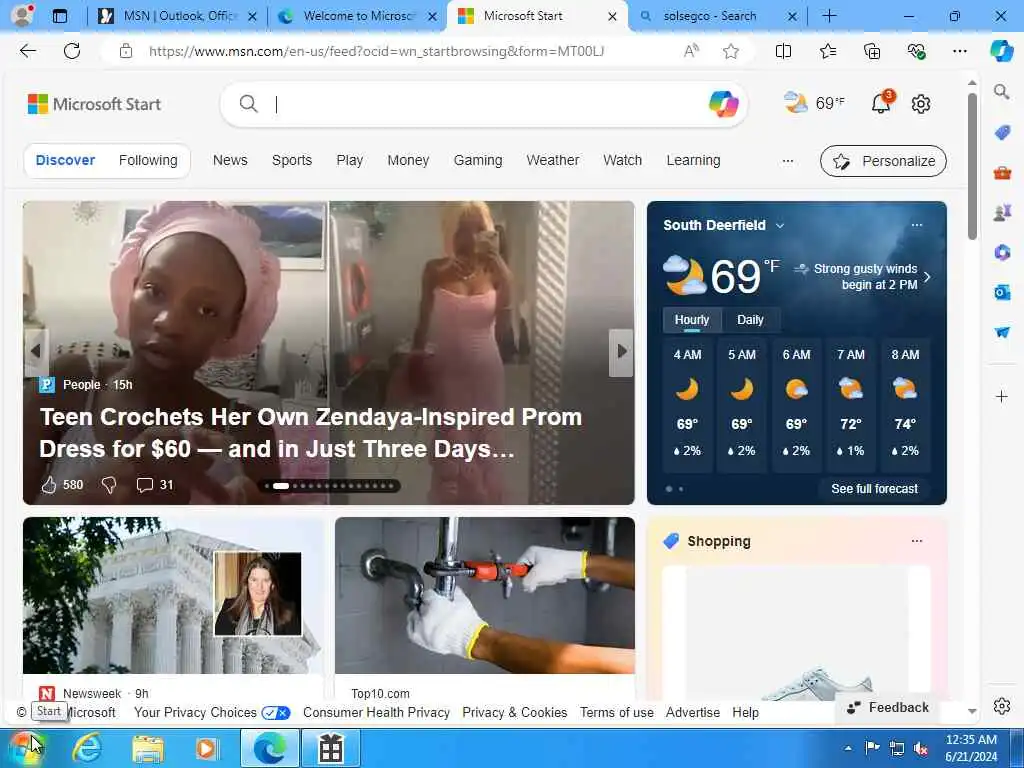Viewport: 1024px width, 768px height.
Task: View site information lock icon
Action: [126, 51]
